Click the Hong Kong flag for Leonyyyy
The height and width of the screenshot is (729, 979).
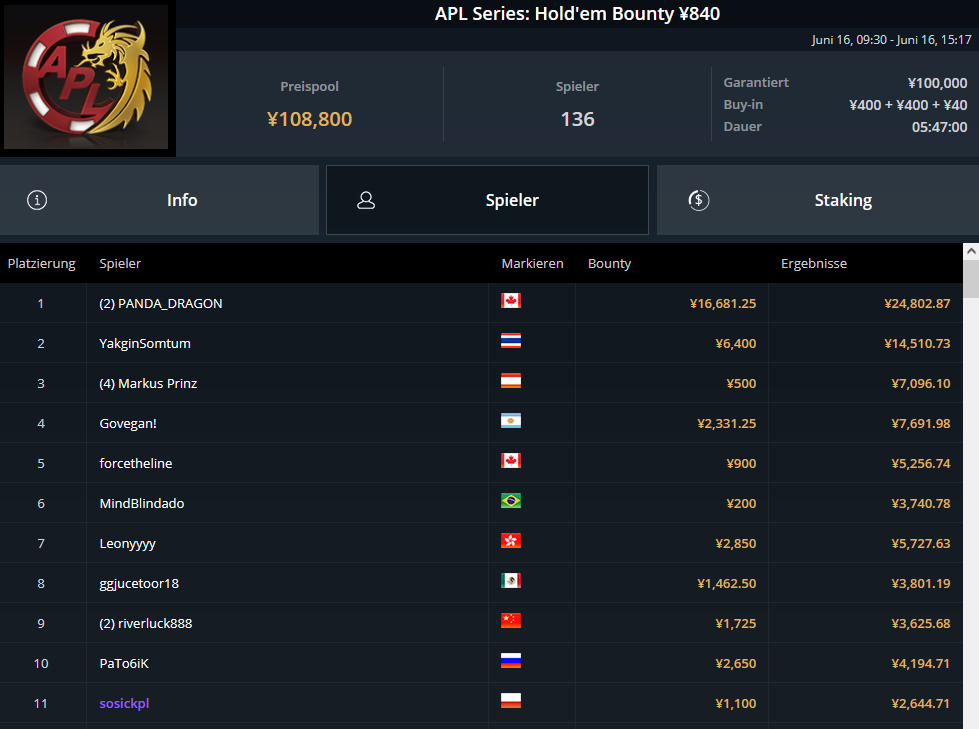[511, 541]
